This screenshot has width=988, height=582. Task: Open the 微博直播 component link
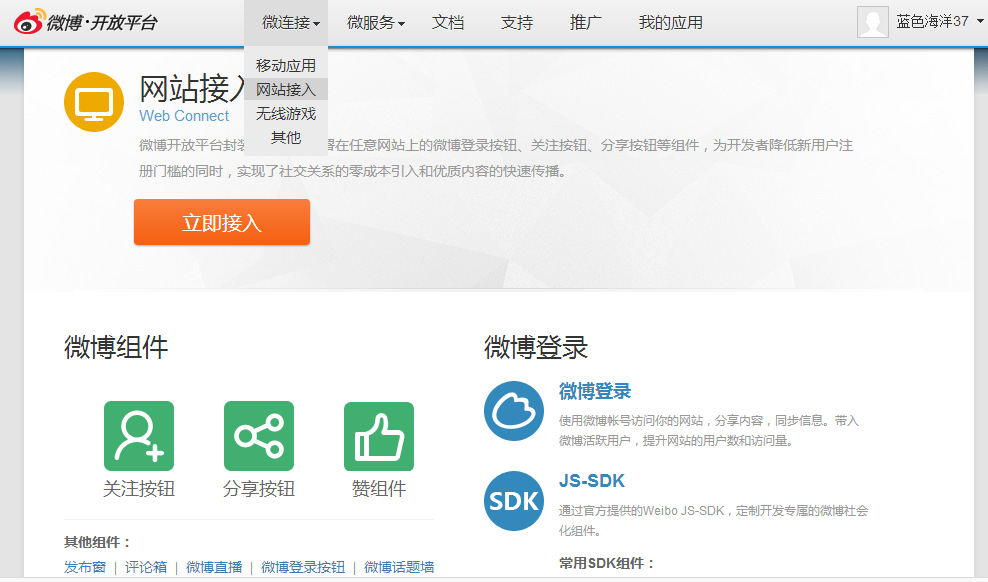coord(214,567)
